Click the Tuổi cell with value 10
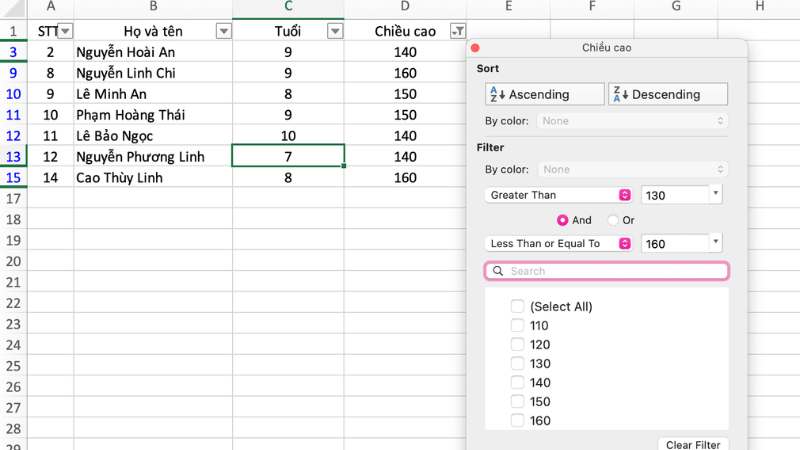The image size is (800, 450). (288, 136)
